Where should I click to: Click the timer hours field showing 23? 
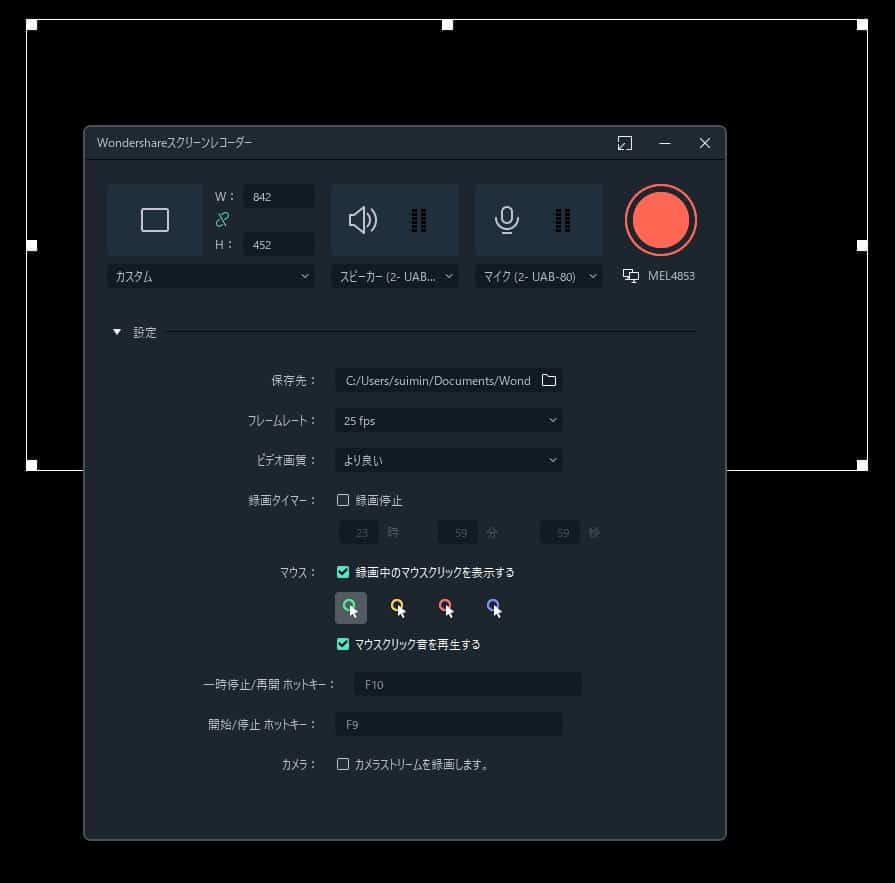[359, 533]
